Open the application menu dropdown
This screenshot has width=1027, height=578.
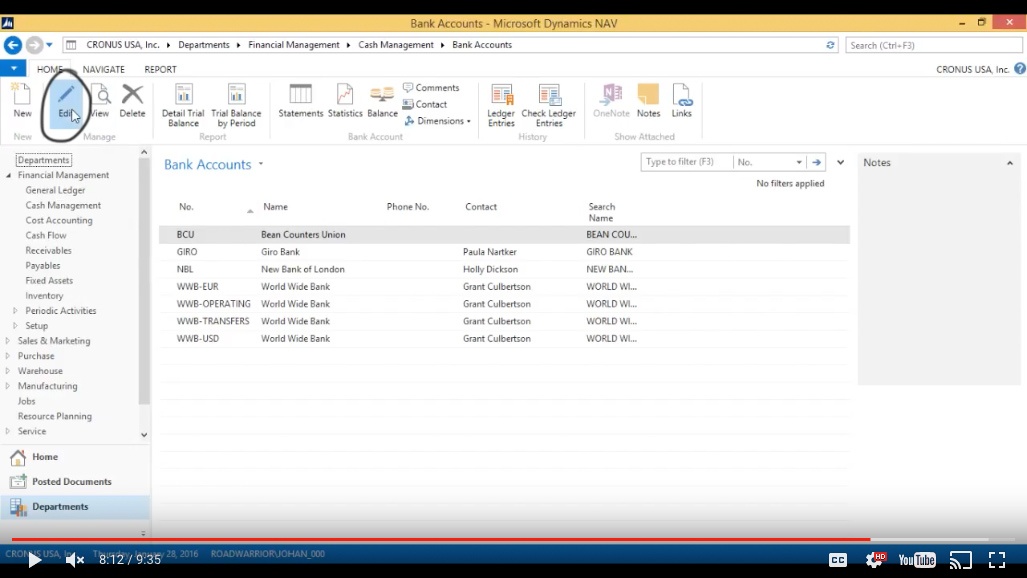coord(13,68)
